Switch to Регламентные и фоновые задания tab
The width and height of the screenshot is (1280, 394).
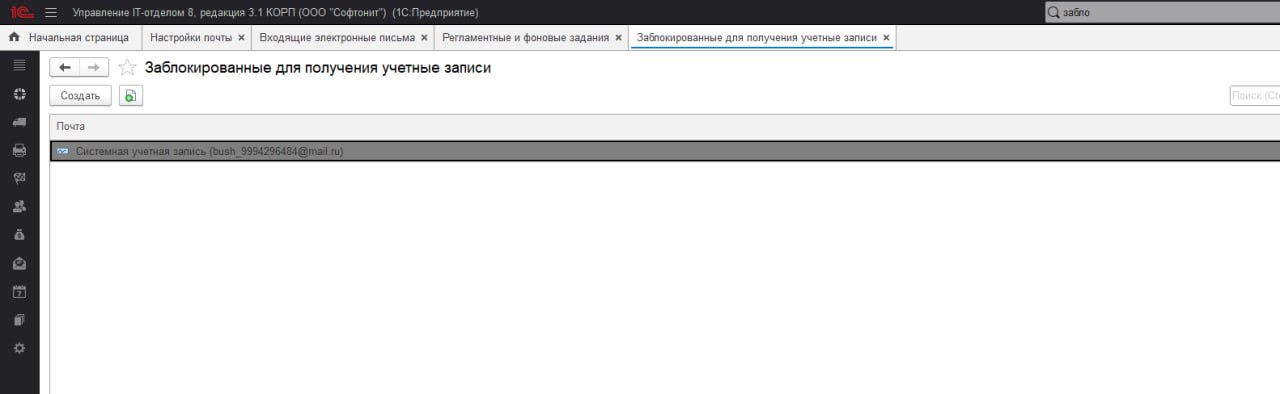(x=526, y=37)
